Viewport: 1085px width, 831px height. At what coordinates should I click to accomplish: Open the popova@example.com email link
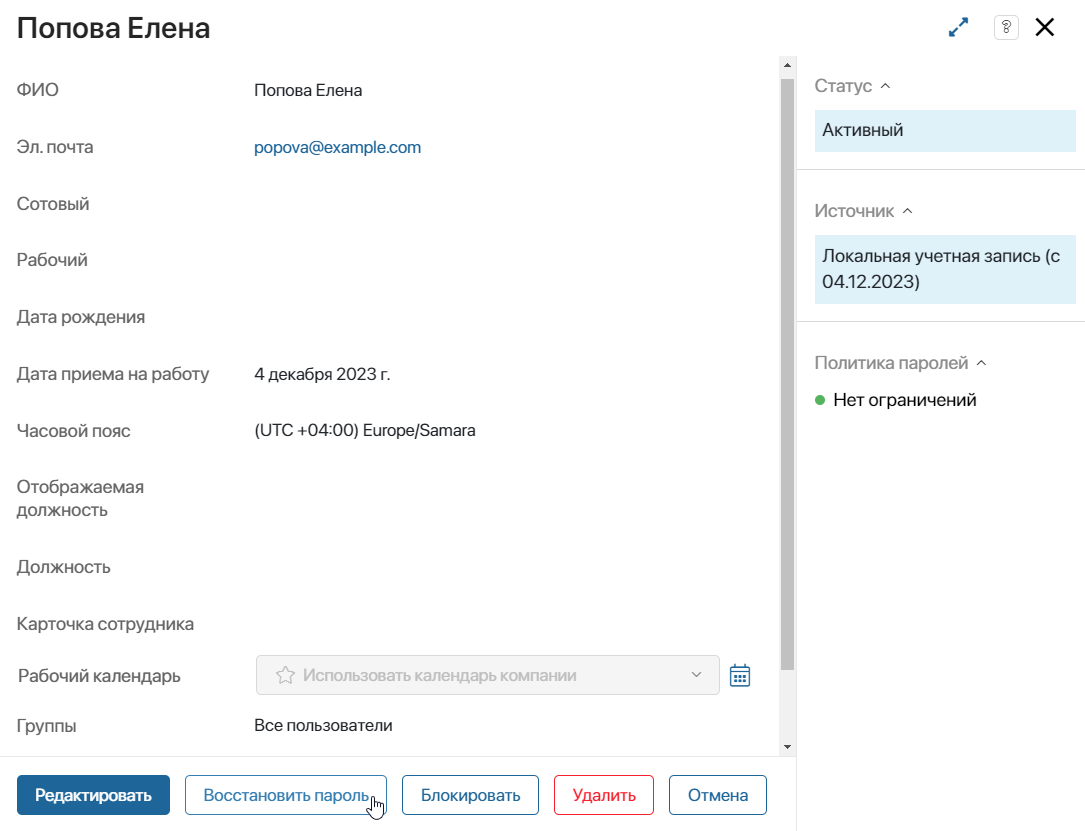coord(338,147)
